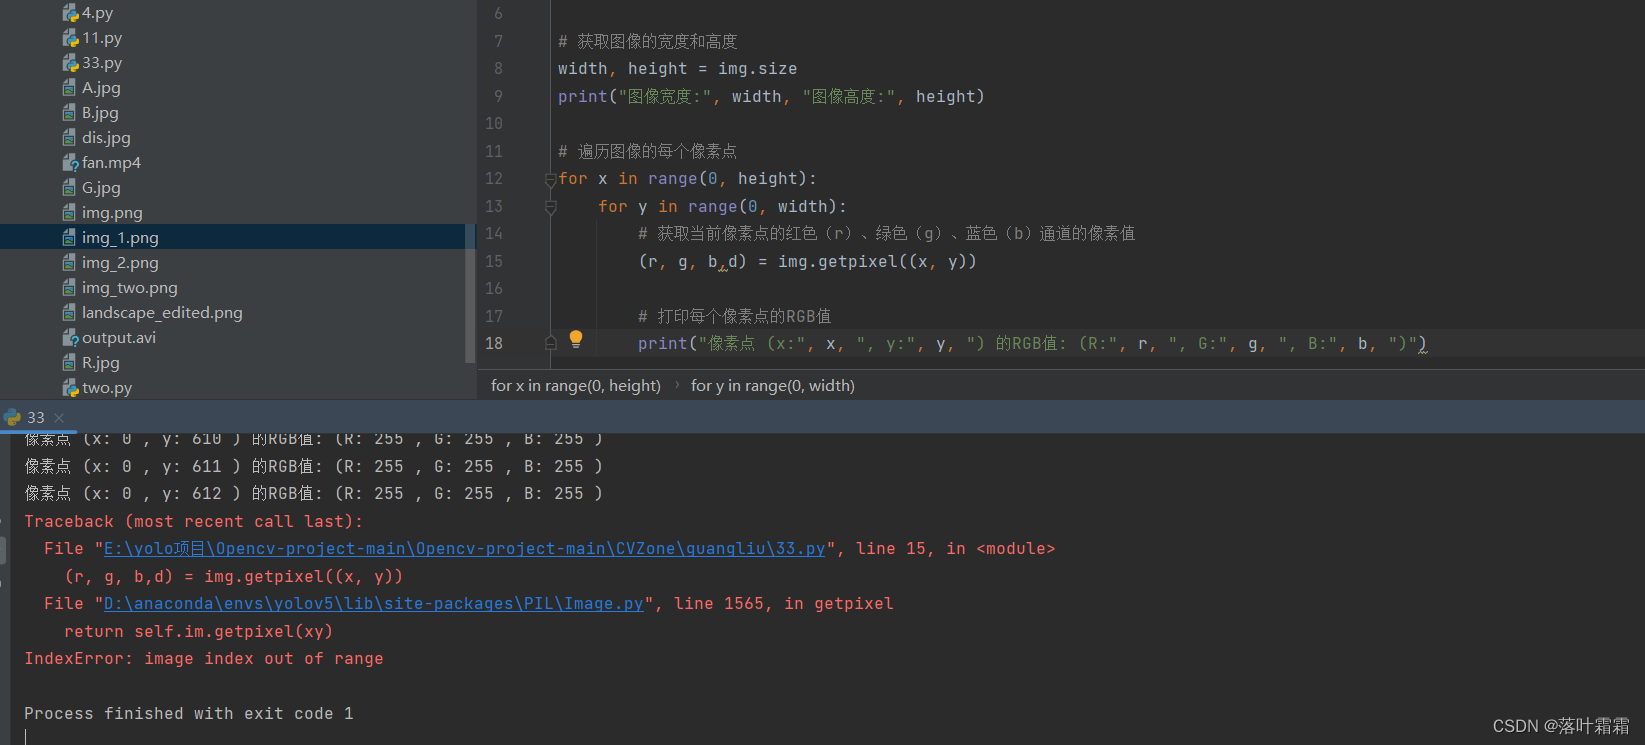
Task: Click the print("图像宽度:") statement on line 9
Action: [771, 97]
